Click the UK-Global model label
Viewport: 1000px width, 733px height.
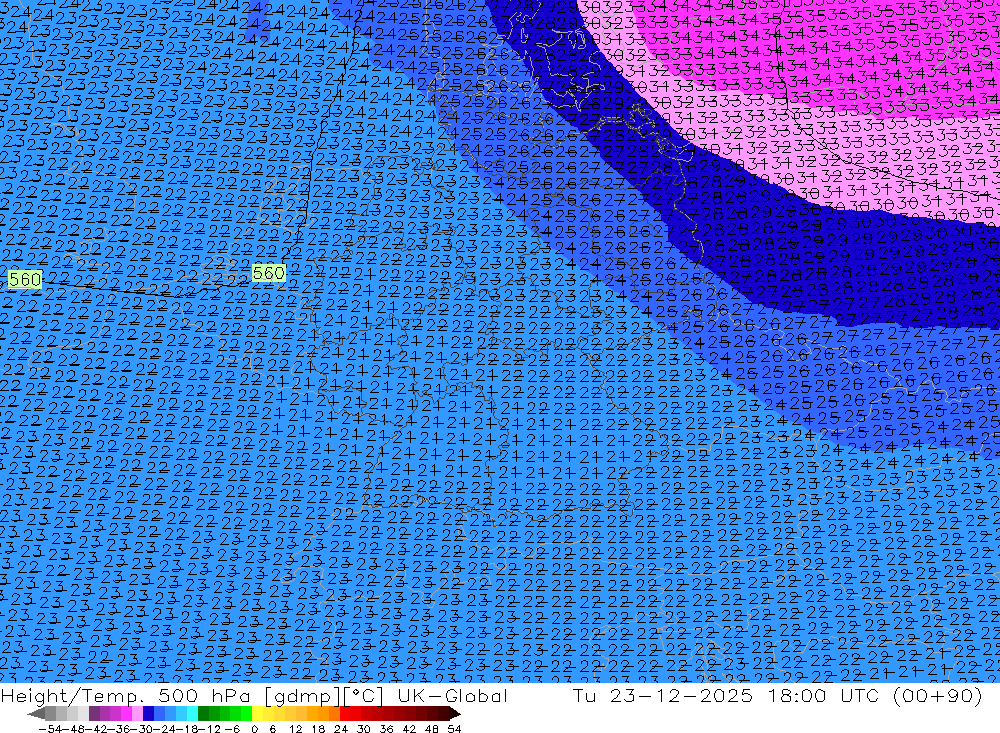pos(452,695)
